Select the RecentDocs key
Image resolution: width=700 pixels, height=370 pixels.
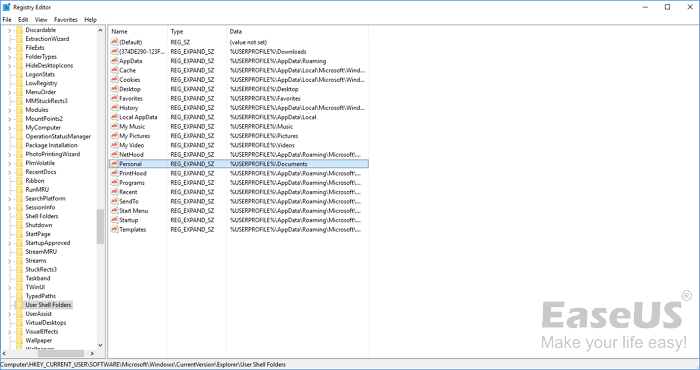pyautogui.click(x=41, y=172)
